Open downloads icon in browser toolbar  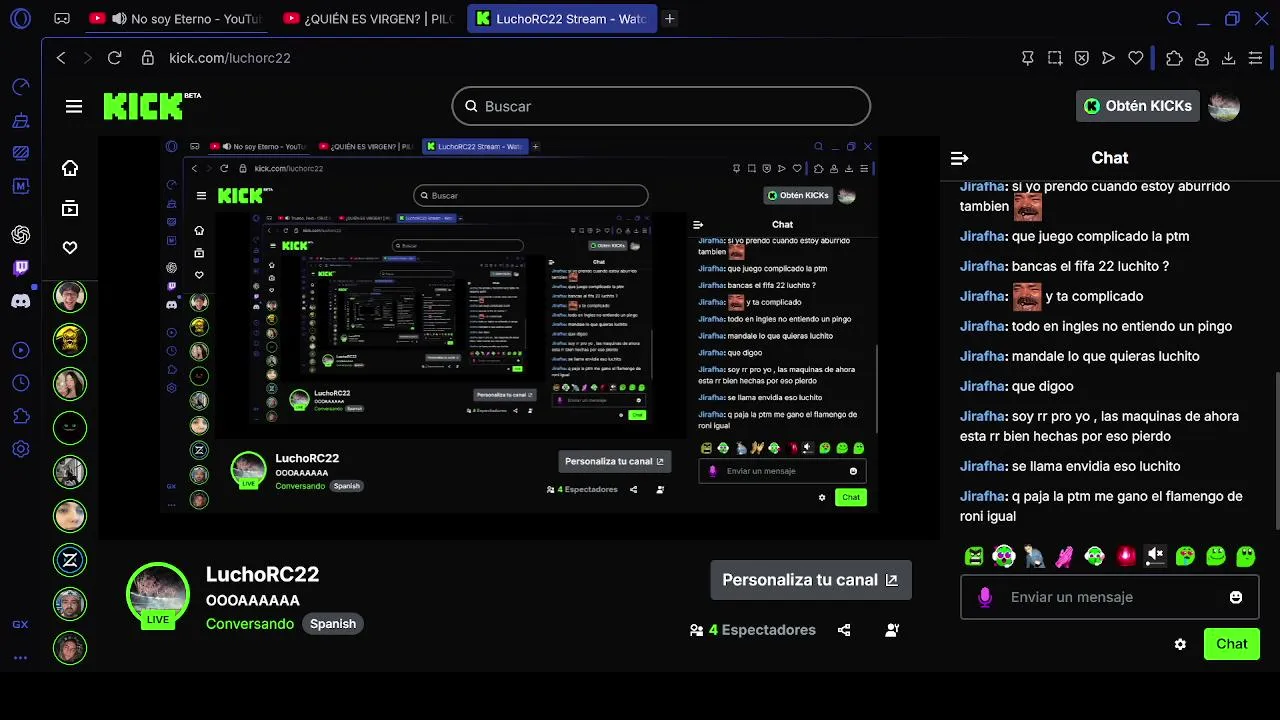[x=1228, y=58]
